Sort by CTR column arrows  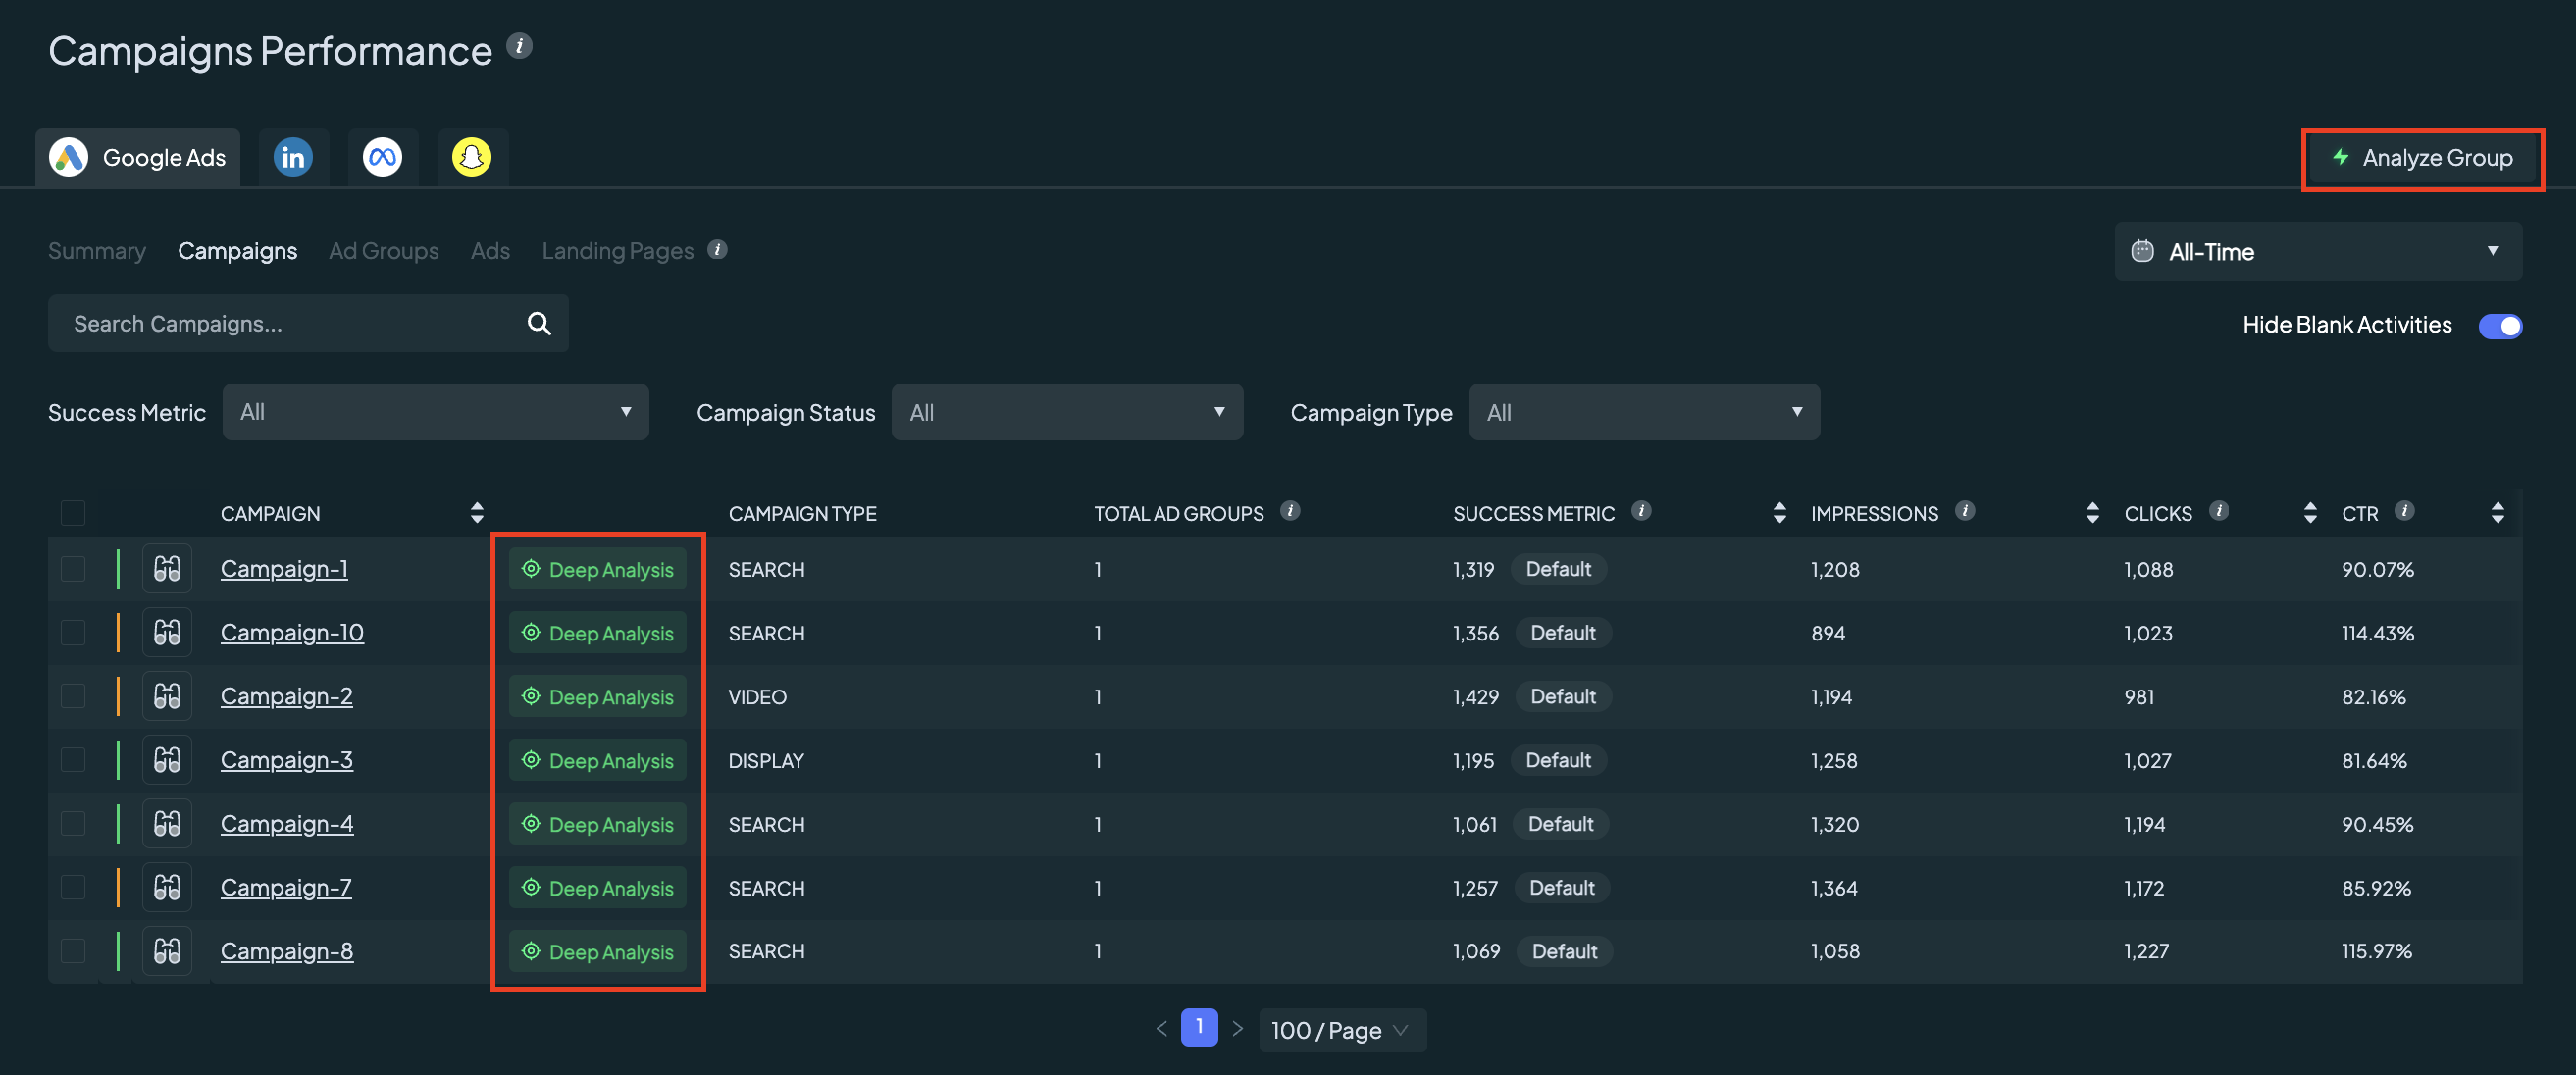tap(2498, 513)
